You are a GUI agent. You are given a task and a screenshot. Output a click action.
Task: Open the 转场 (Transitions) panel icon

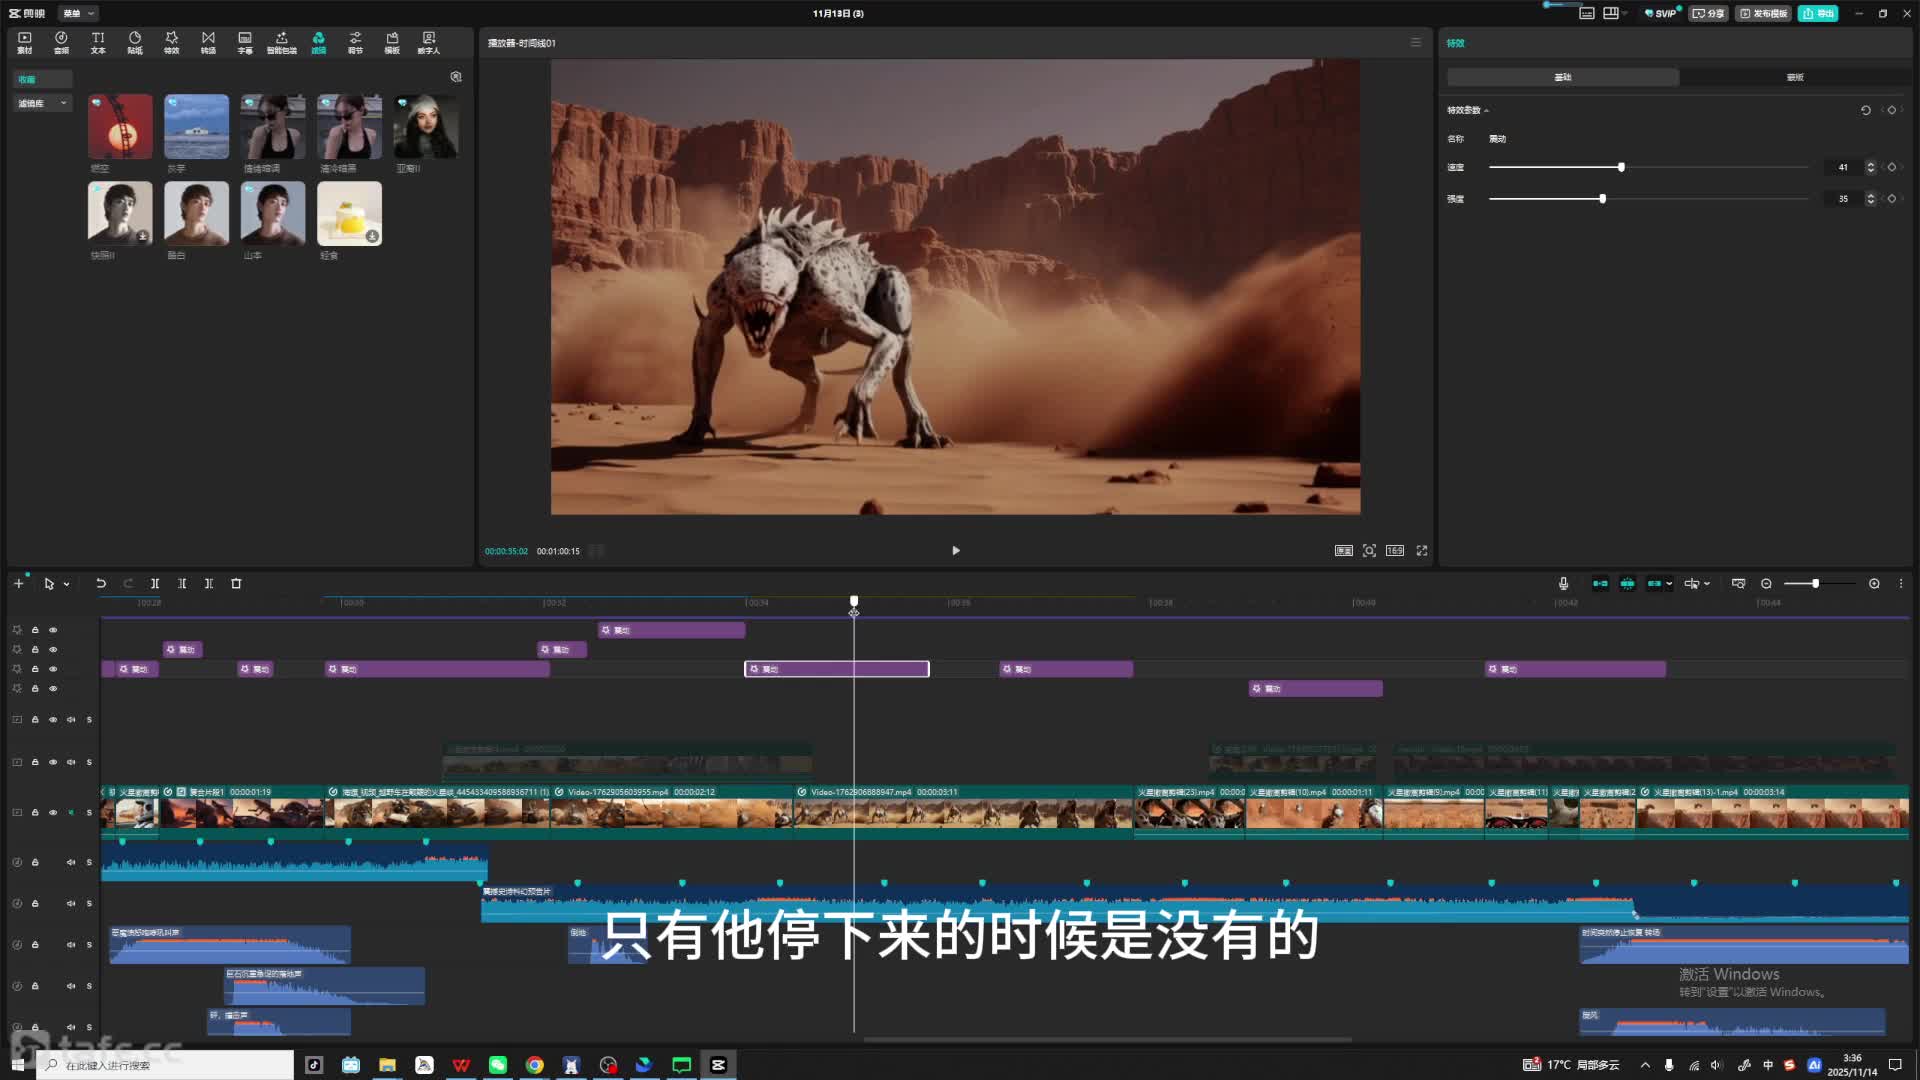208,42
